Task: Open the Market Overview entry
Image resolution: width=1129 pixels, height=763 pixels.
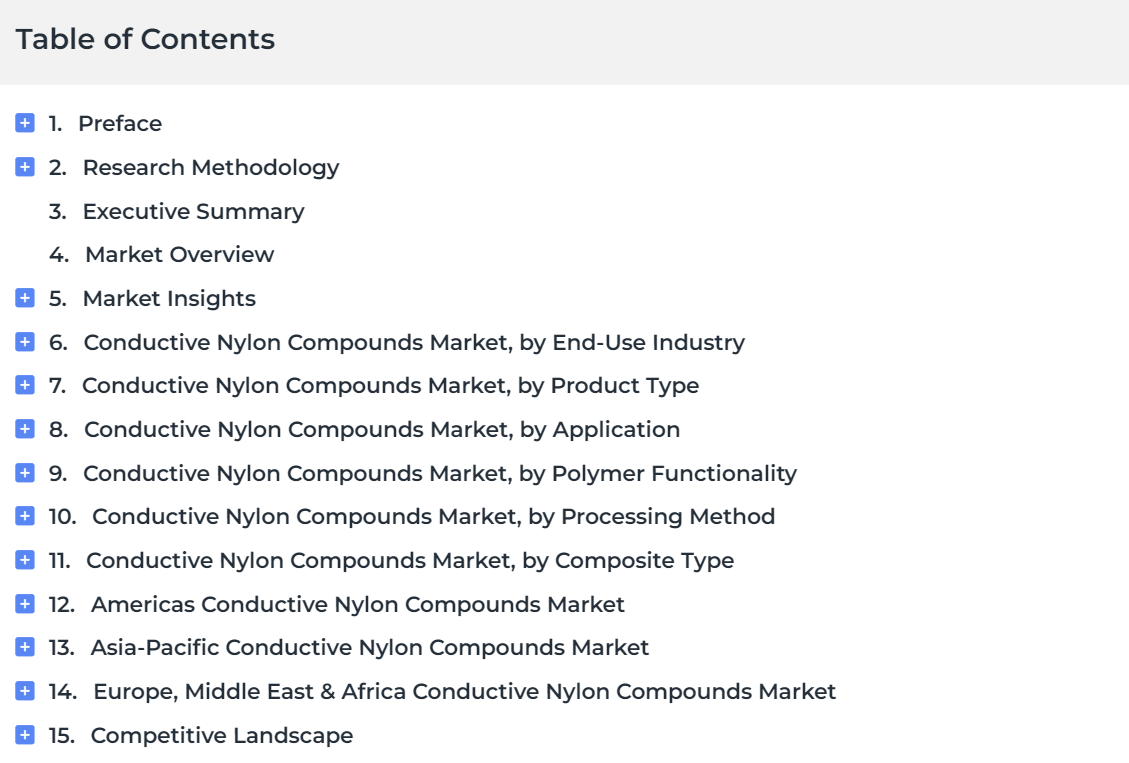Action: [x=179, y=254]
